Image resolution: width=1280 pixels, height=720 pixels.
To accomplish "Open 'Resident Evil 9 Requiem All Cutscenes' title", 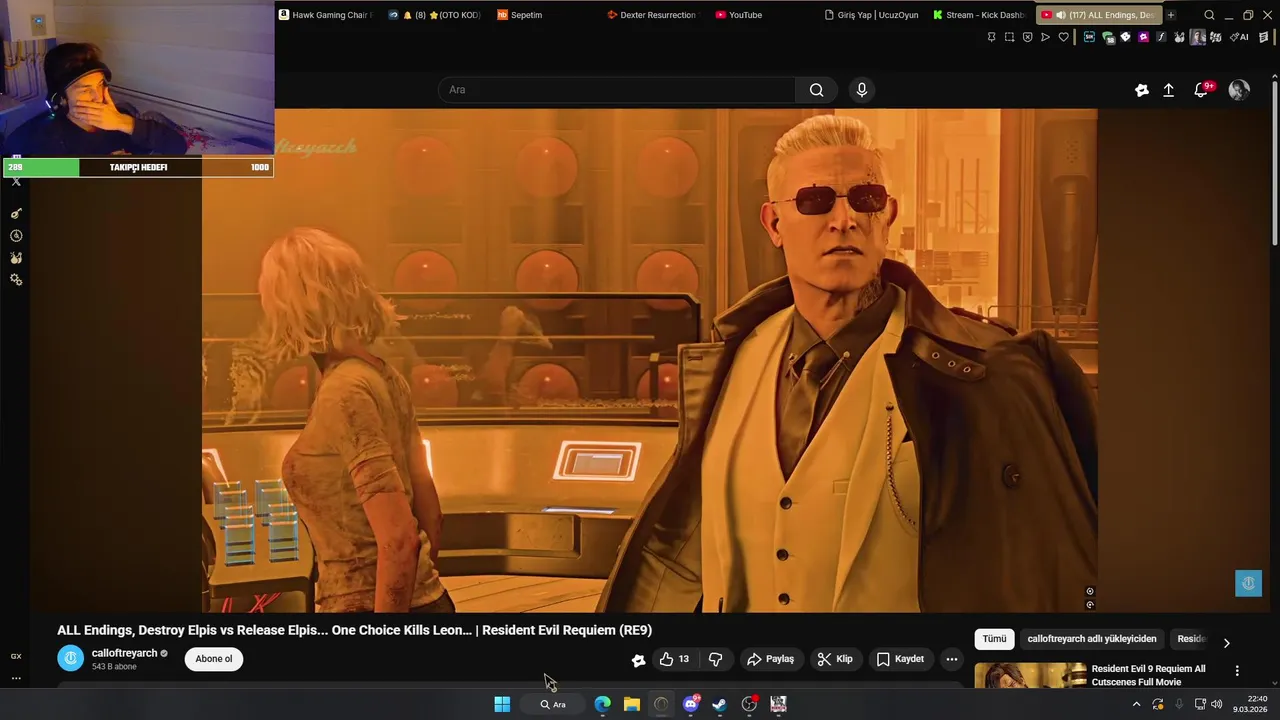I will pos(1148,675).
